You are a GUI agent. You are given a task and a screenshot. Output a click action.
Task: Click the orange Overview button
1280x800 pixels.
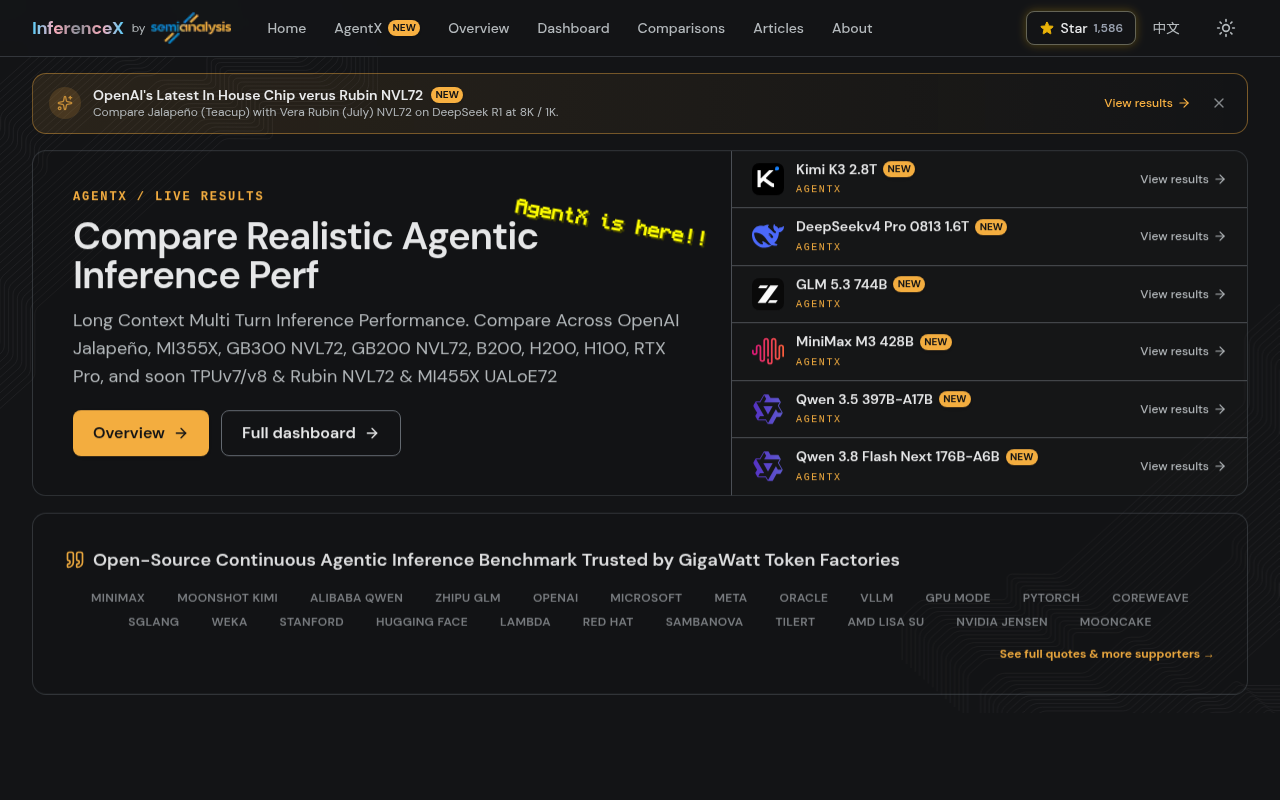(141, 433)
